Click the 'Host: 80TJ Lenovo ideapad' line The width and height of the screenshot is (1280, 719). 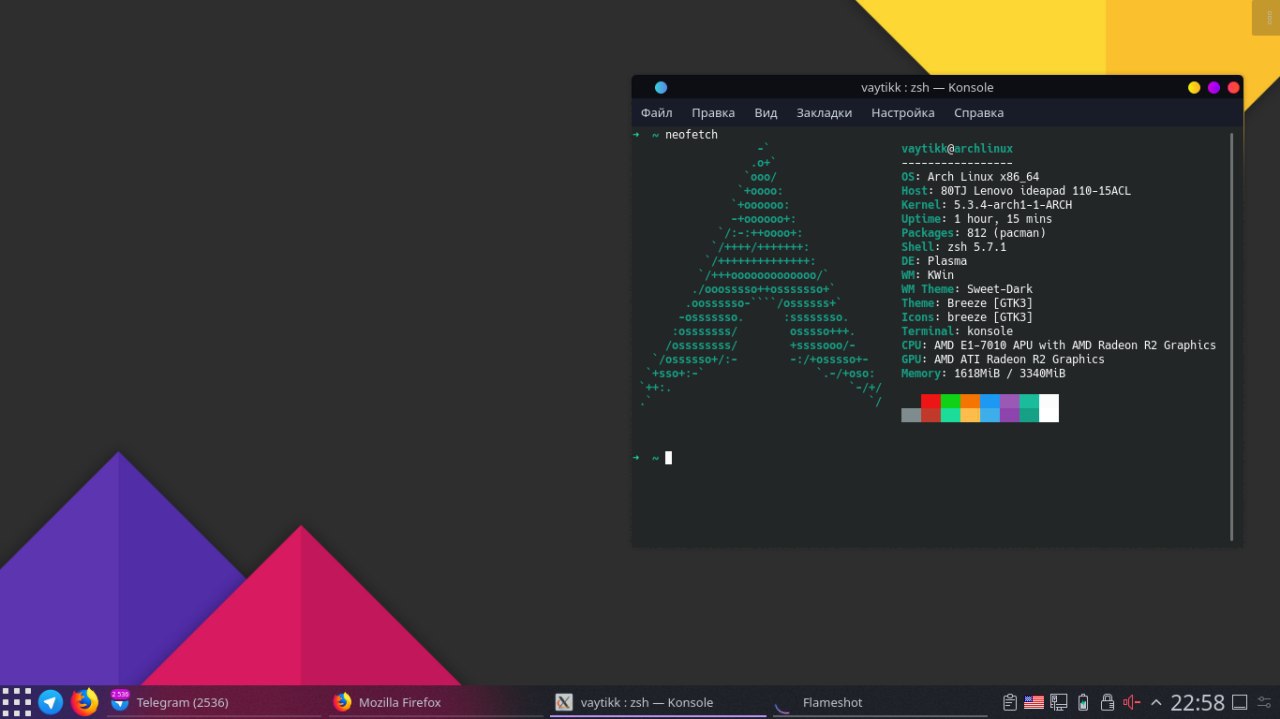pyautogui.click(x=1016, y=191)
